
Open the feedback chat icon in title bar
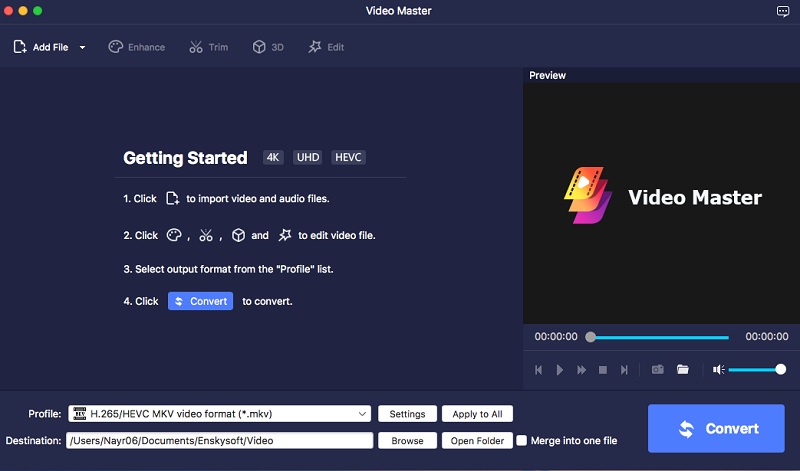783,11
